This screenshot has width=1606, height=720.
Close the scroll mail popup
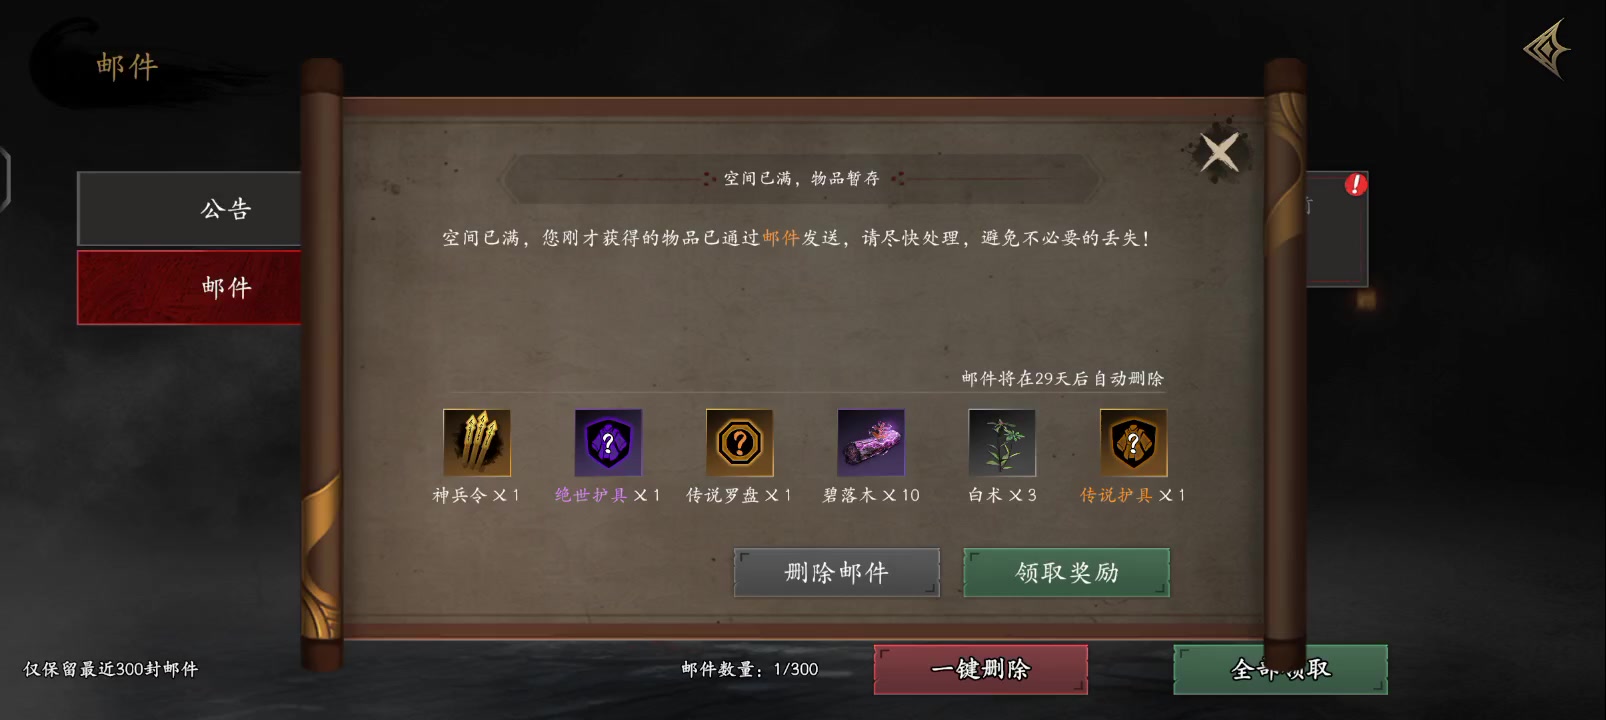click(1219, 153)
